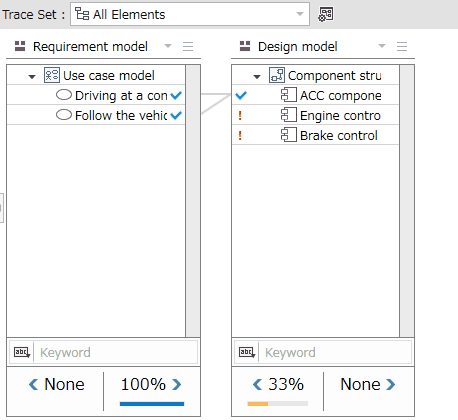
Task: Click the Keyword field in Requirement model
Action: point(115,352)
